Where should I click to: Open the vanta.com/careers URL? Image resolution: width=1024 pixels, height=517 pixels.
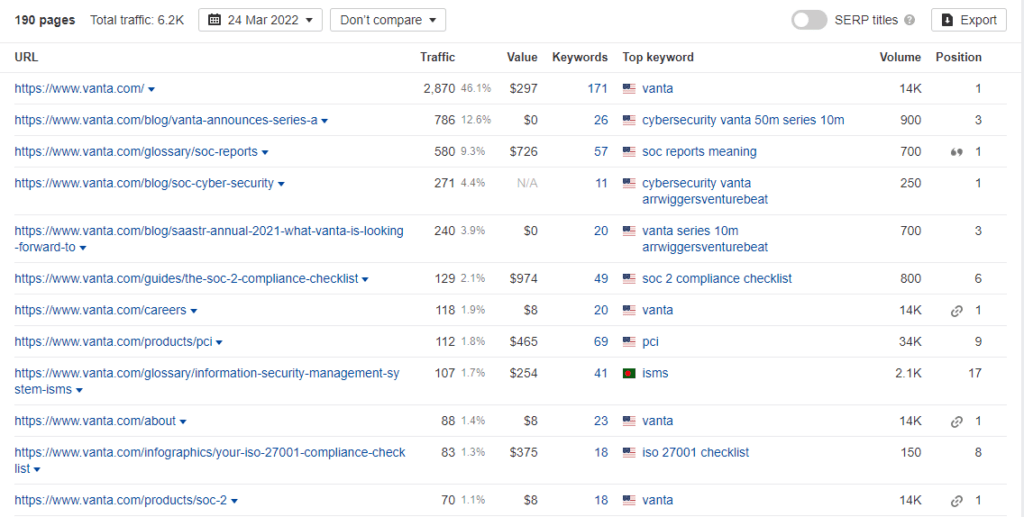[101, 310]
